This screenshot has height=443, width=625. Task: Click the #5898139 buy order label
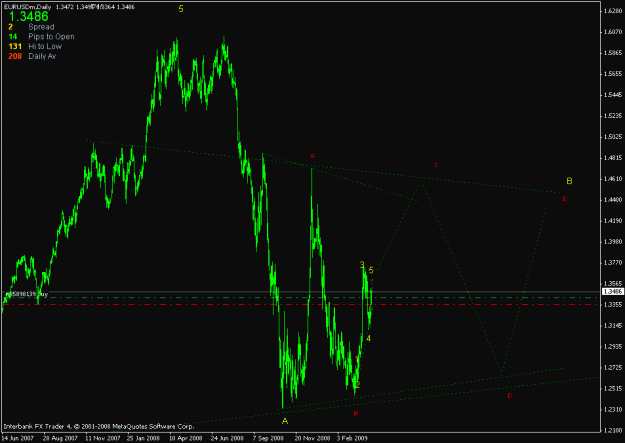[x=26, y=294]
